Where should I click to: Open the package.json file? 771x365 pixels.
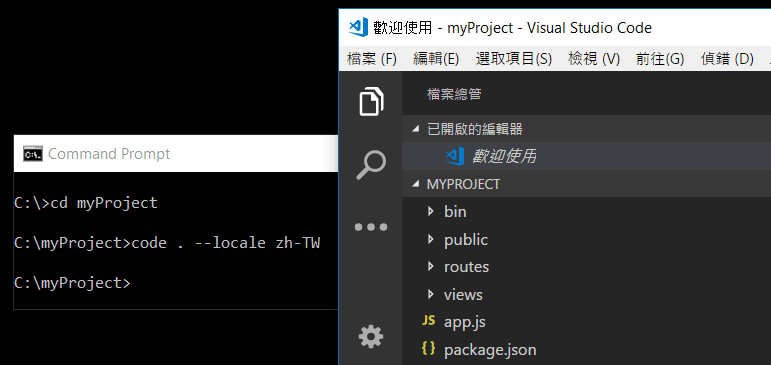[490, 350]
